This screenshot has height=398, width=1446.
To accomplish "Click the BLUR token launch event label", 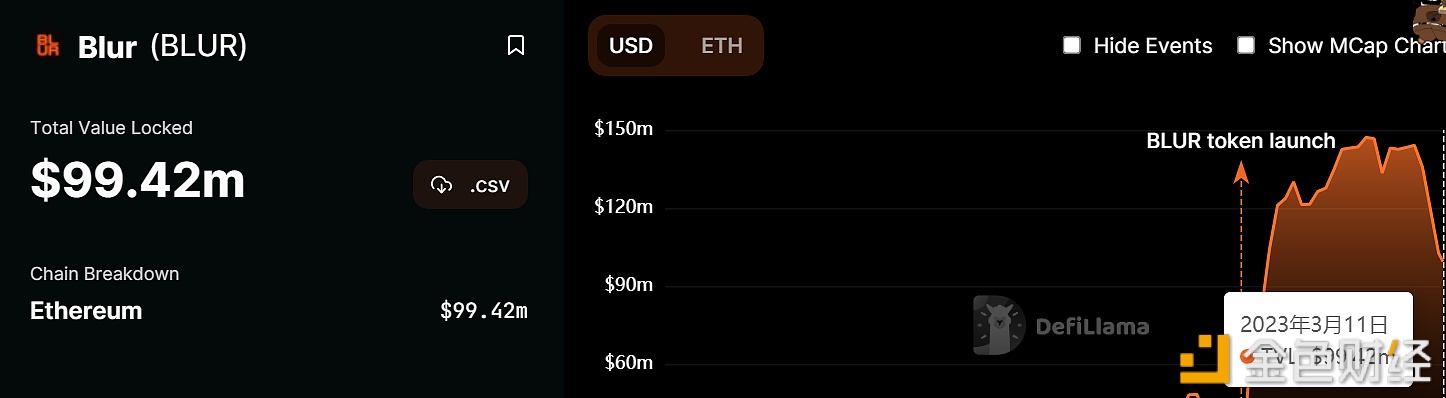I will (1241, 141).
